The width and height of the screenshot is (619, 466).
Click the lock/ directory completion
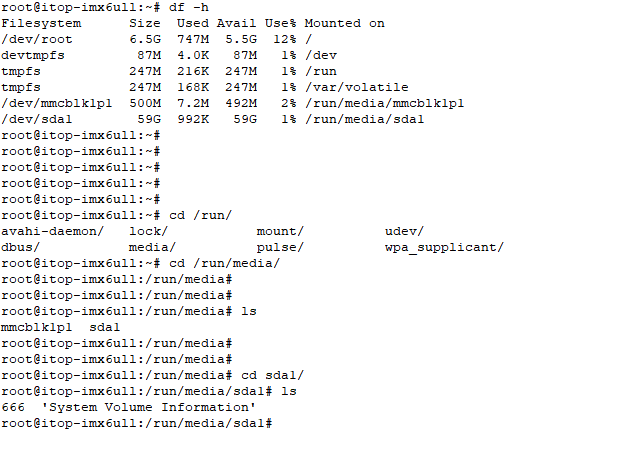pos(148,231)
